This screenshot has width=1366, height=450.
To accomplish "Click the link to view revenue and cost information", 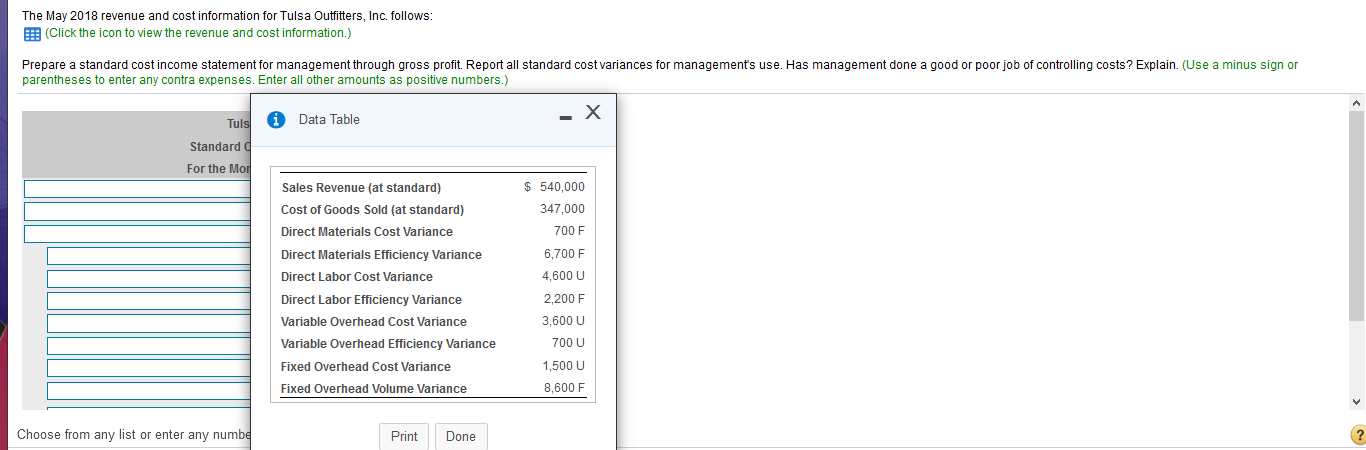I will [198, 33].
